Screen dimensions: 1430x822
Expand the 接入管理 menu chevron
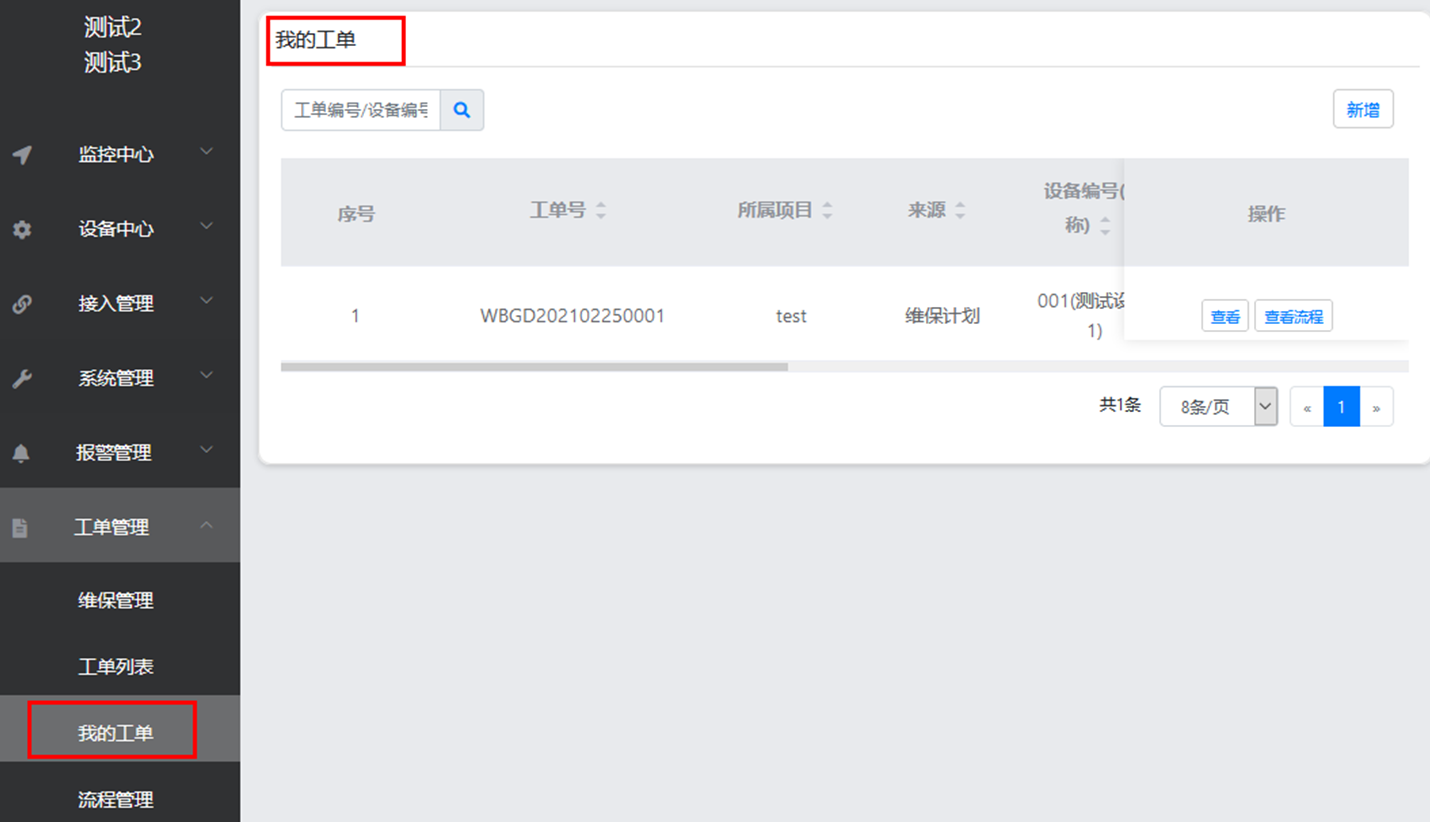pyautogui.click(x=206, y=300)
